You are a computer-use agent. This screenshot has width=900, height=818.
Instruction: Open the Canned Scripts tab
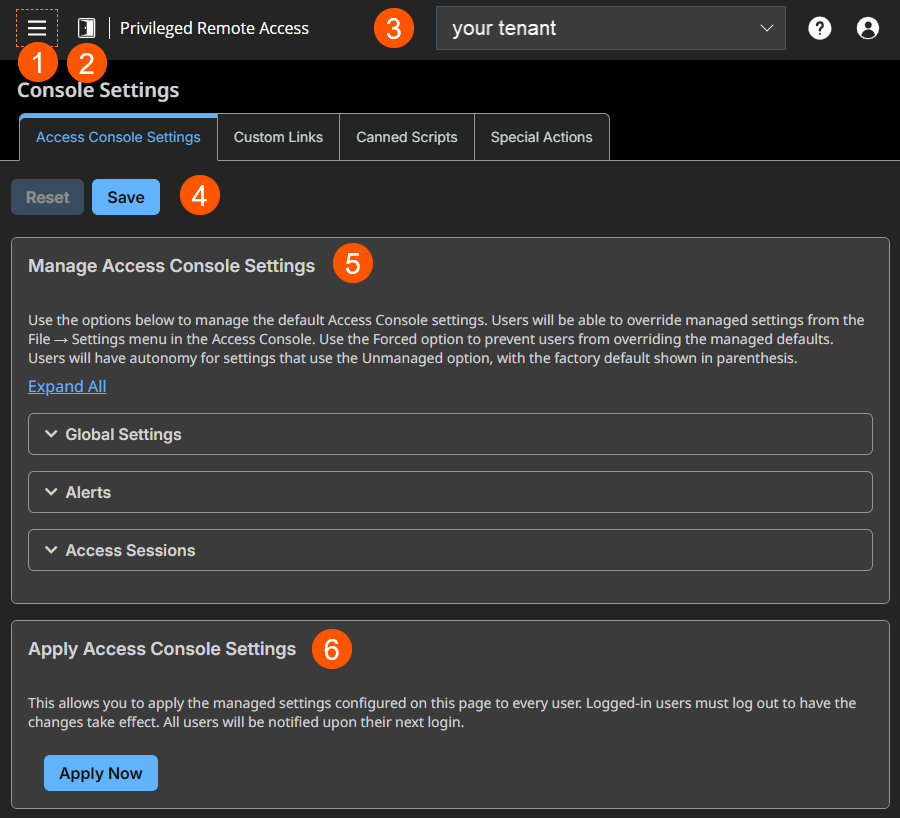pos(406,137)
